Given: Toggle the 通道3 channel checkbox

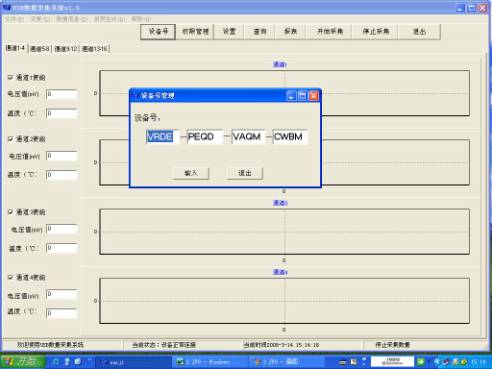Looking at the screenshot, I should pyautogui.click(x=10, y=212).
